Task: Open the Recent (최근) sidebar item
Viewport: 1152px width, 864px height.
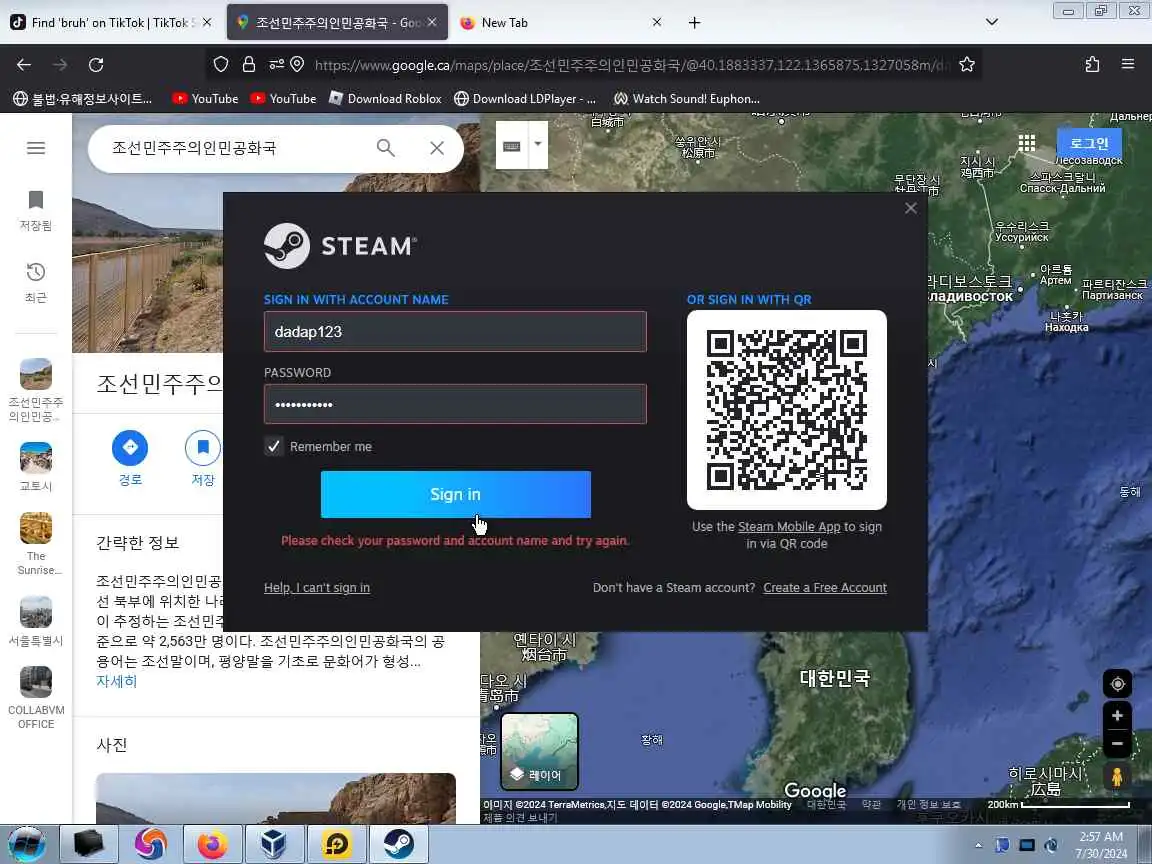Action: point(36,282)
